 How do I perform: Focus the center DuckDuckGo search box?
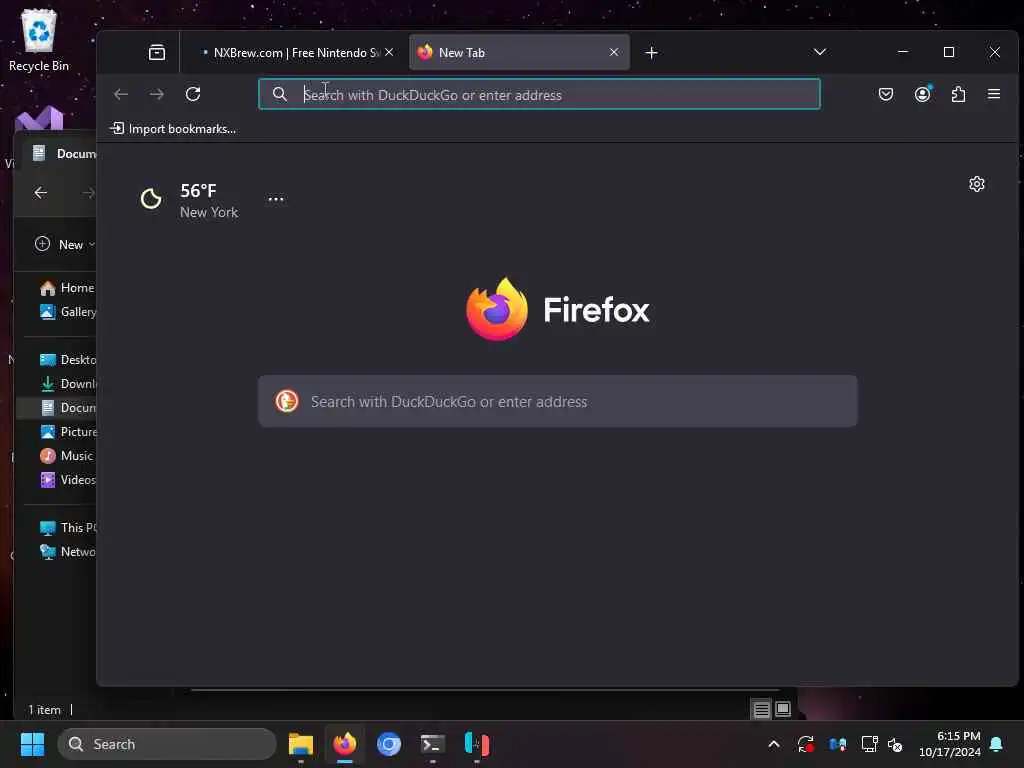click(558, 401)
